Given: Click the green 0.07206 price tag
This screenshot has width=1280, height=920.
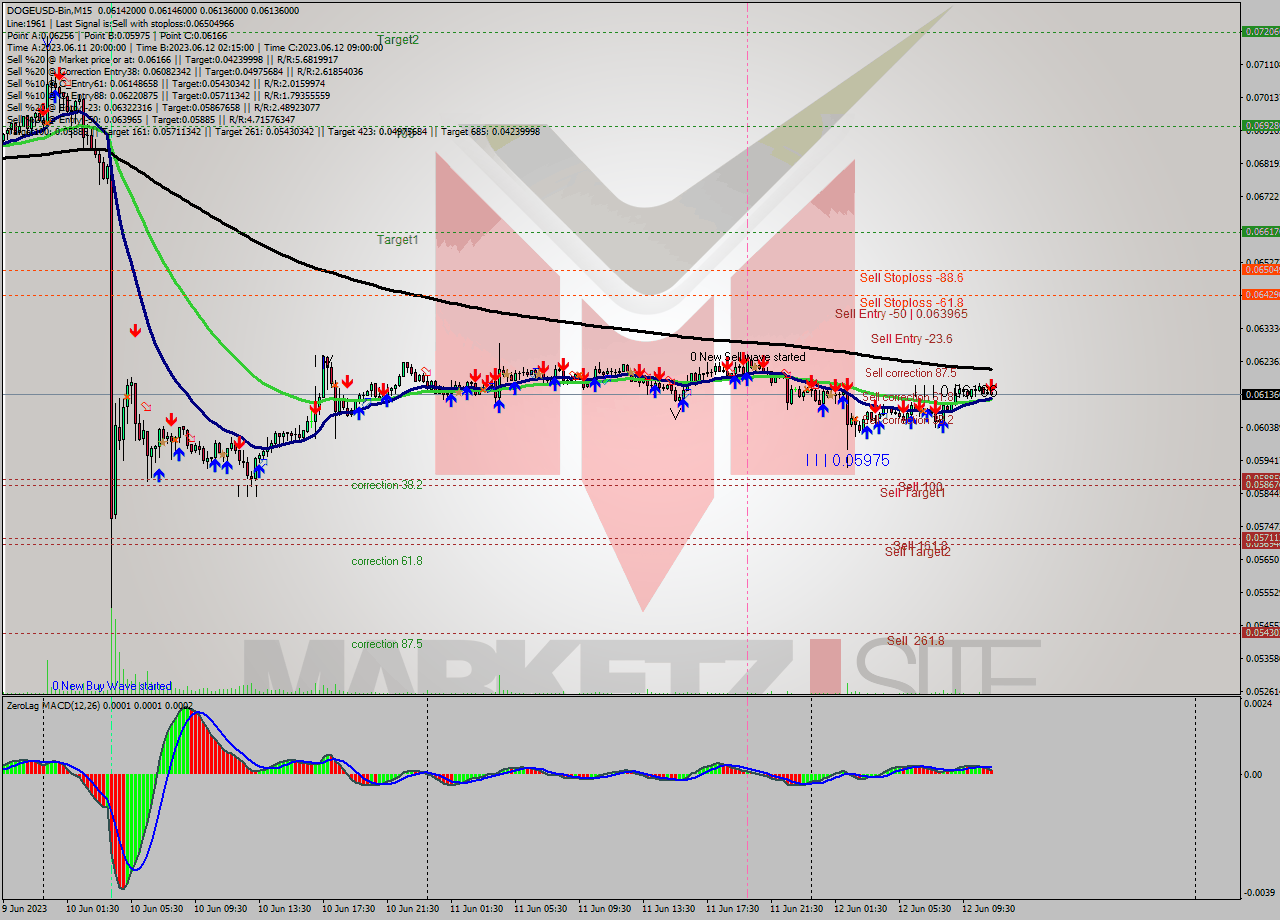Looking at the screenshot, I should pos(1260,32).
